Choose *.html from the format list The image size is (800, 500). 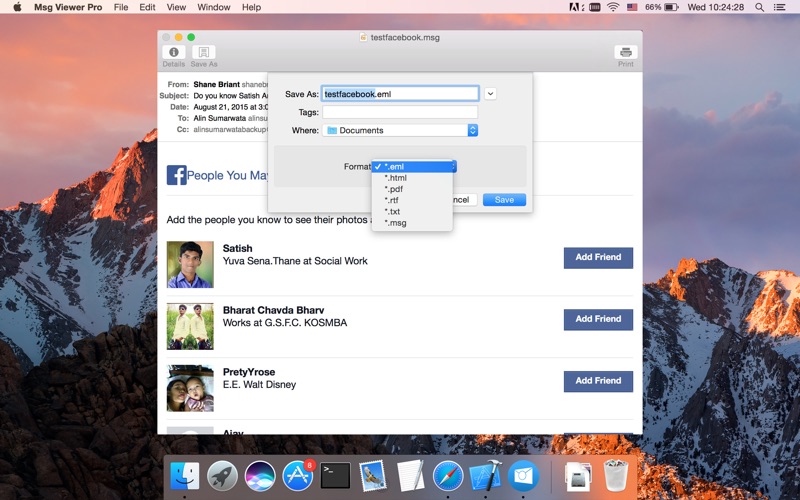point(396,178)
